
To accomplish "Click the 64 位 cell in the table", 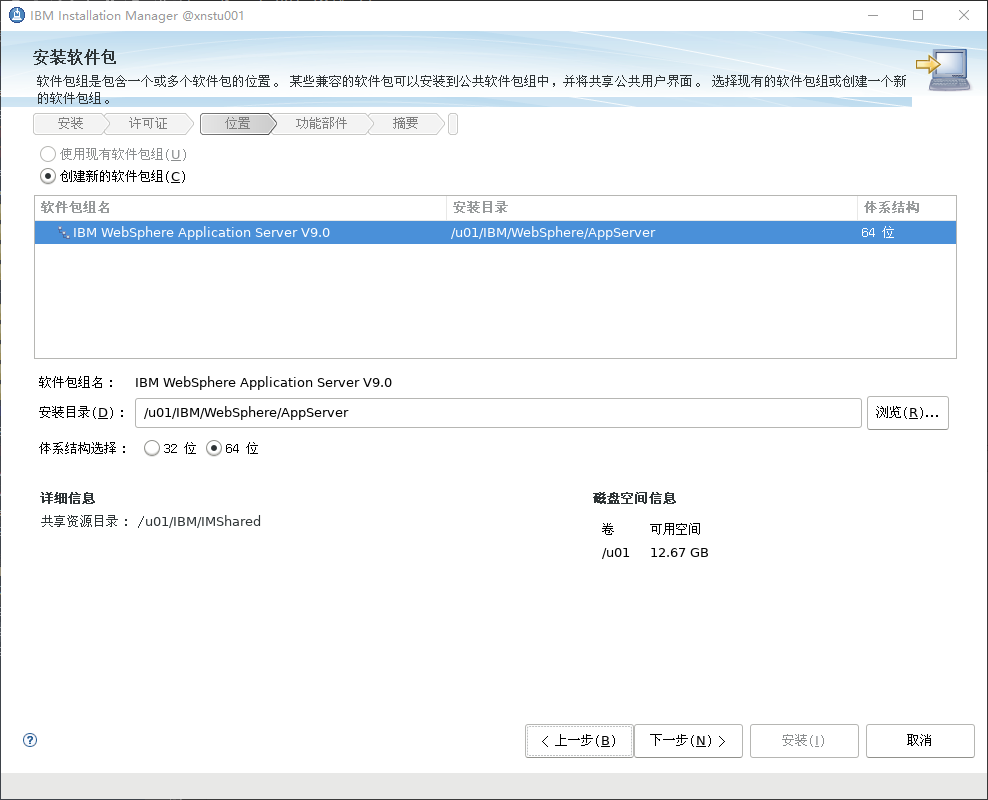I will [878, 232].
